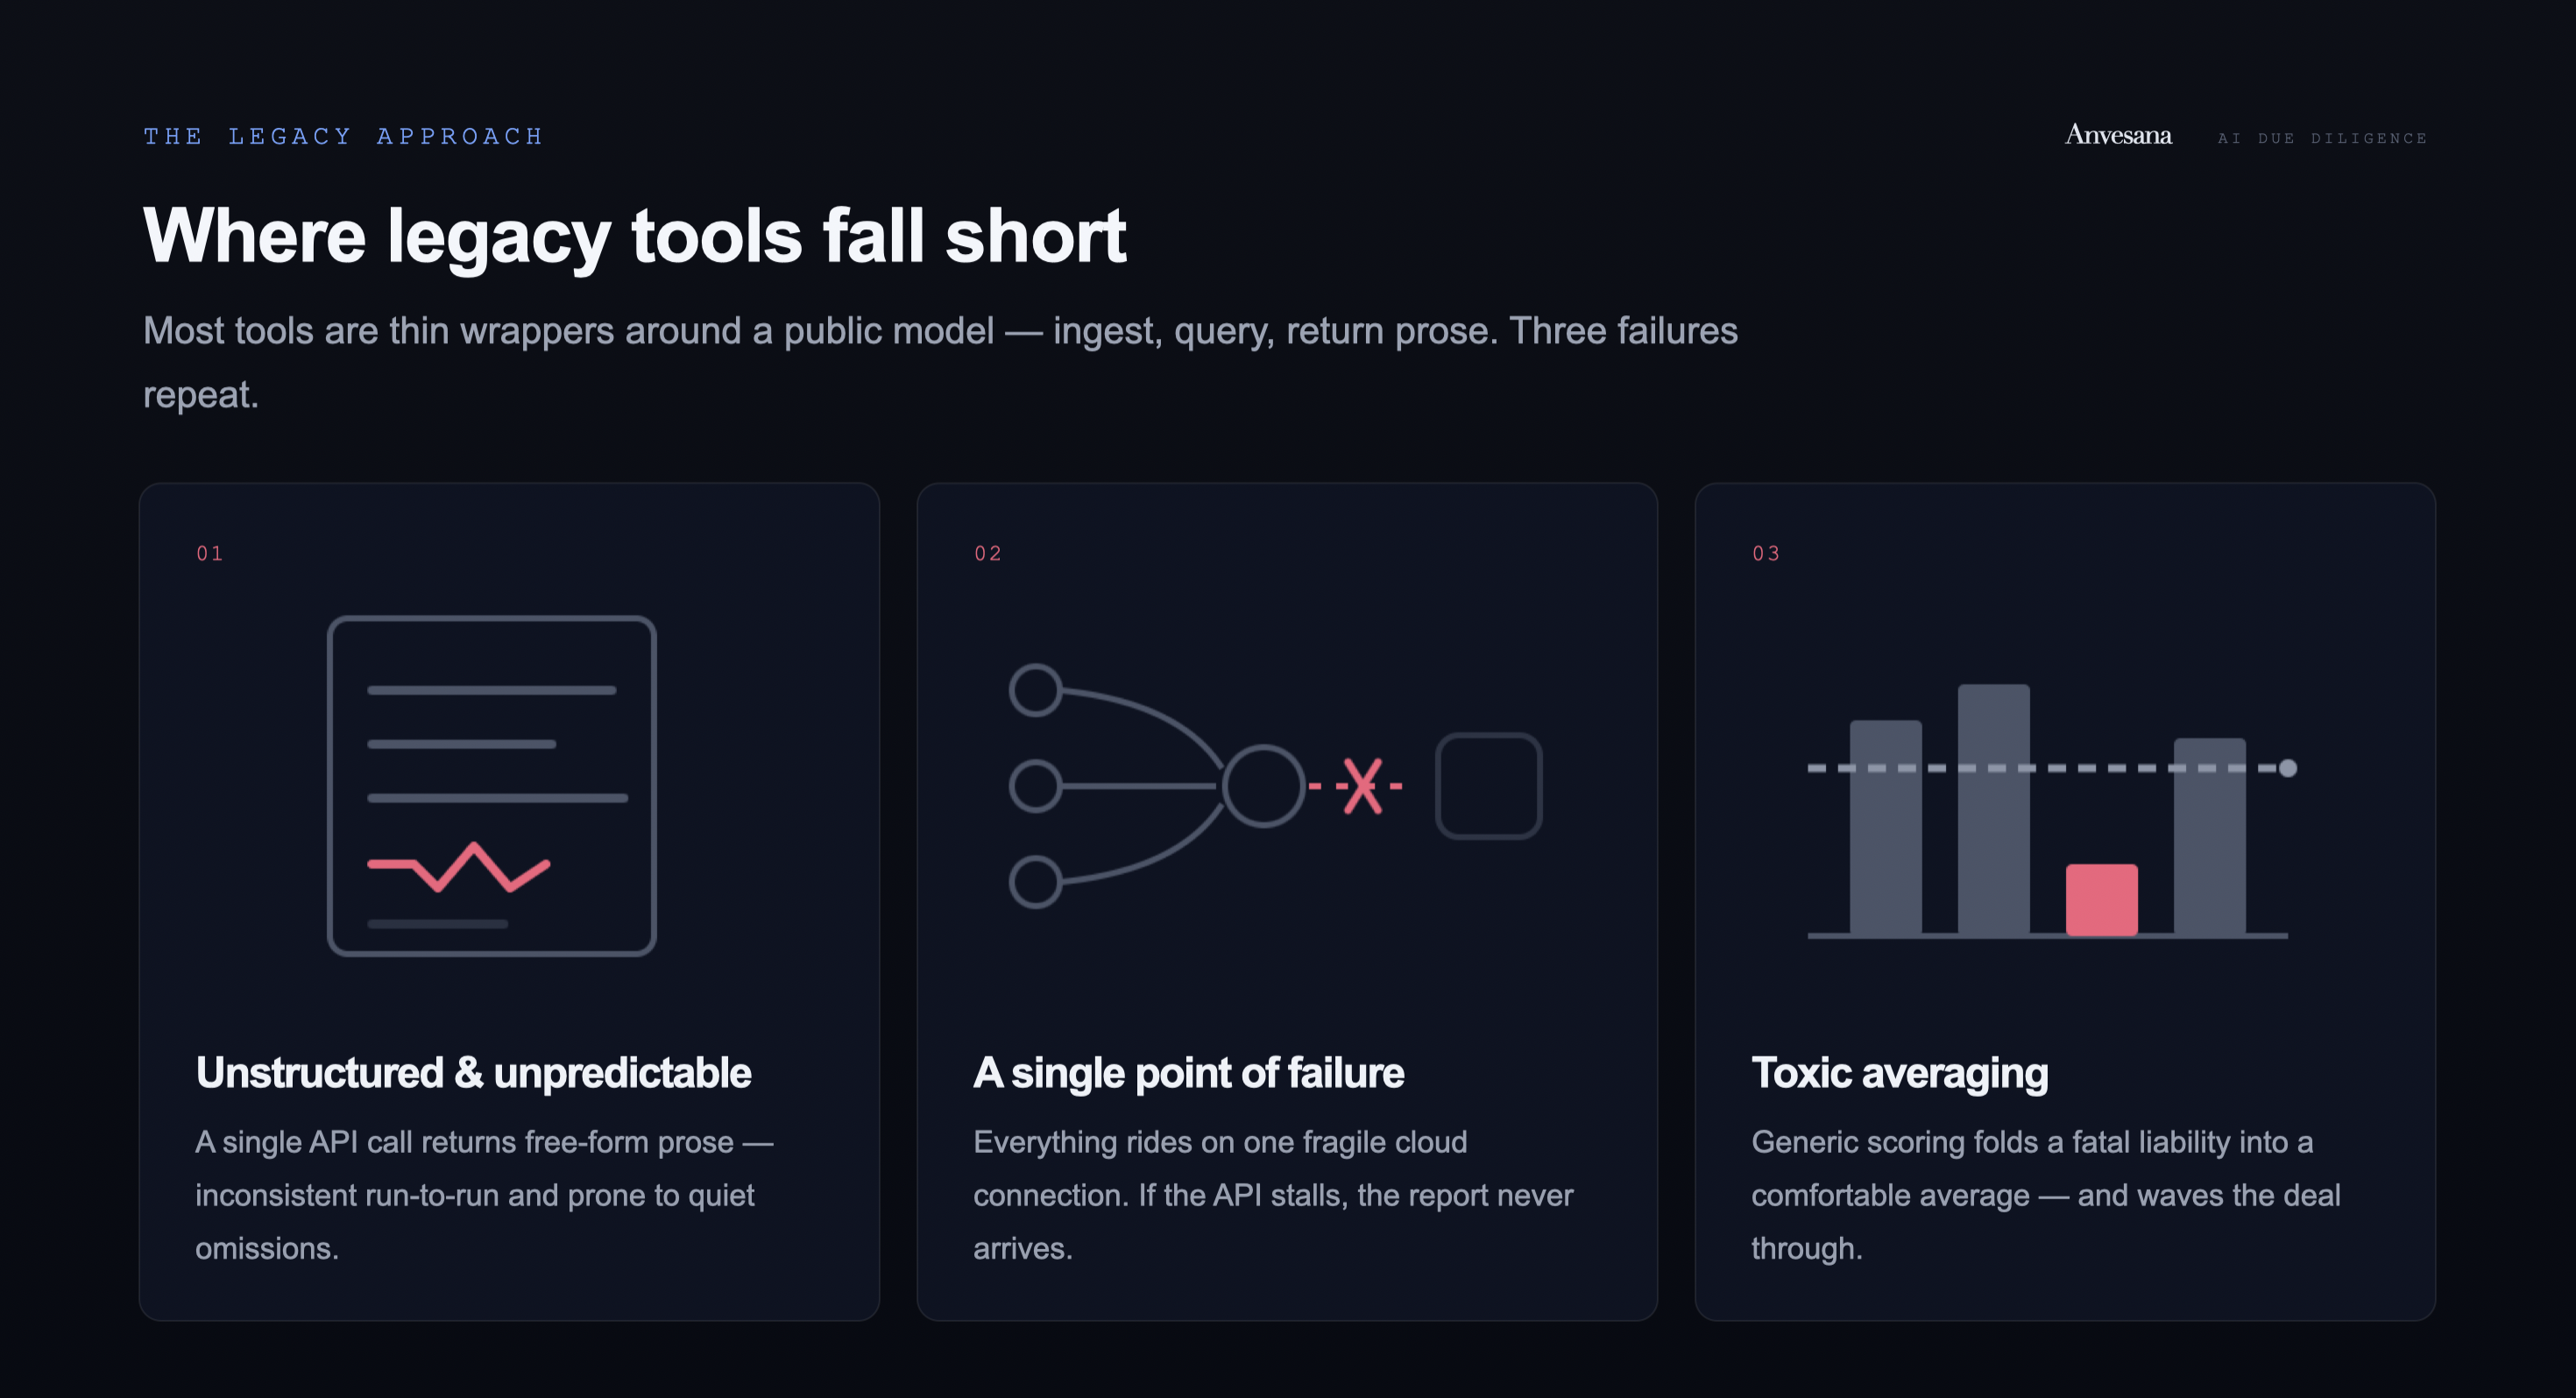Click the tallest gray bar in the chart
Screen dimensions: 2576x1398
[1994, 809]
